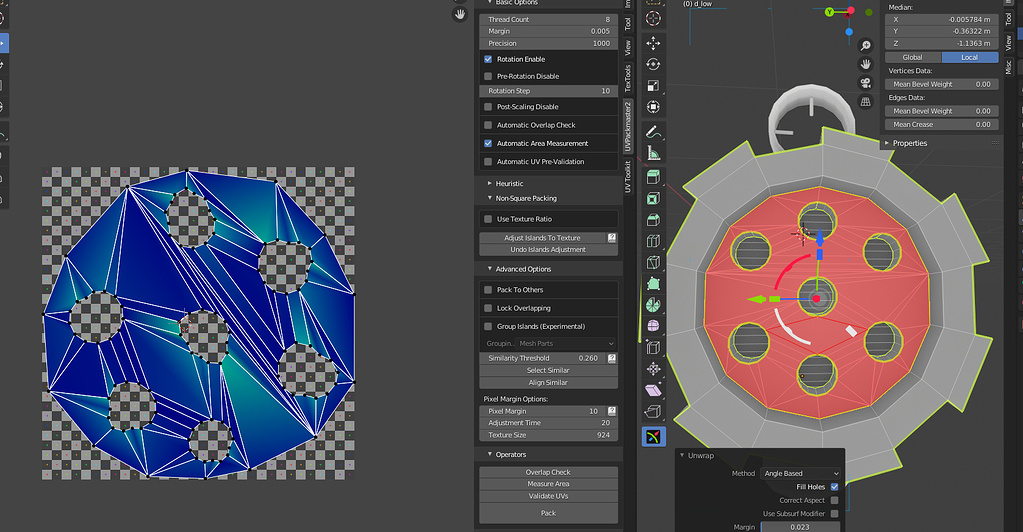Enable Automatic UV Pre-Validation

[x=488, y=161]
